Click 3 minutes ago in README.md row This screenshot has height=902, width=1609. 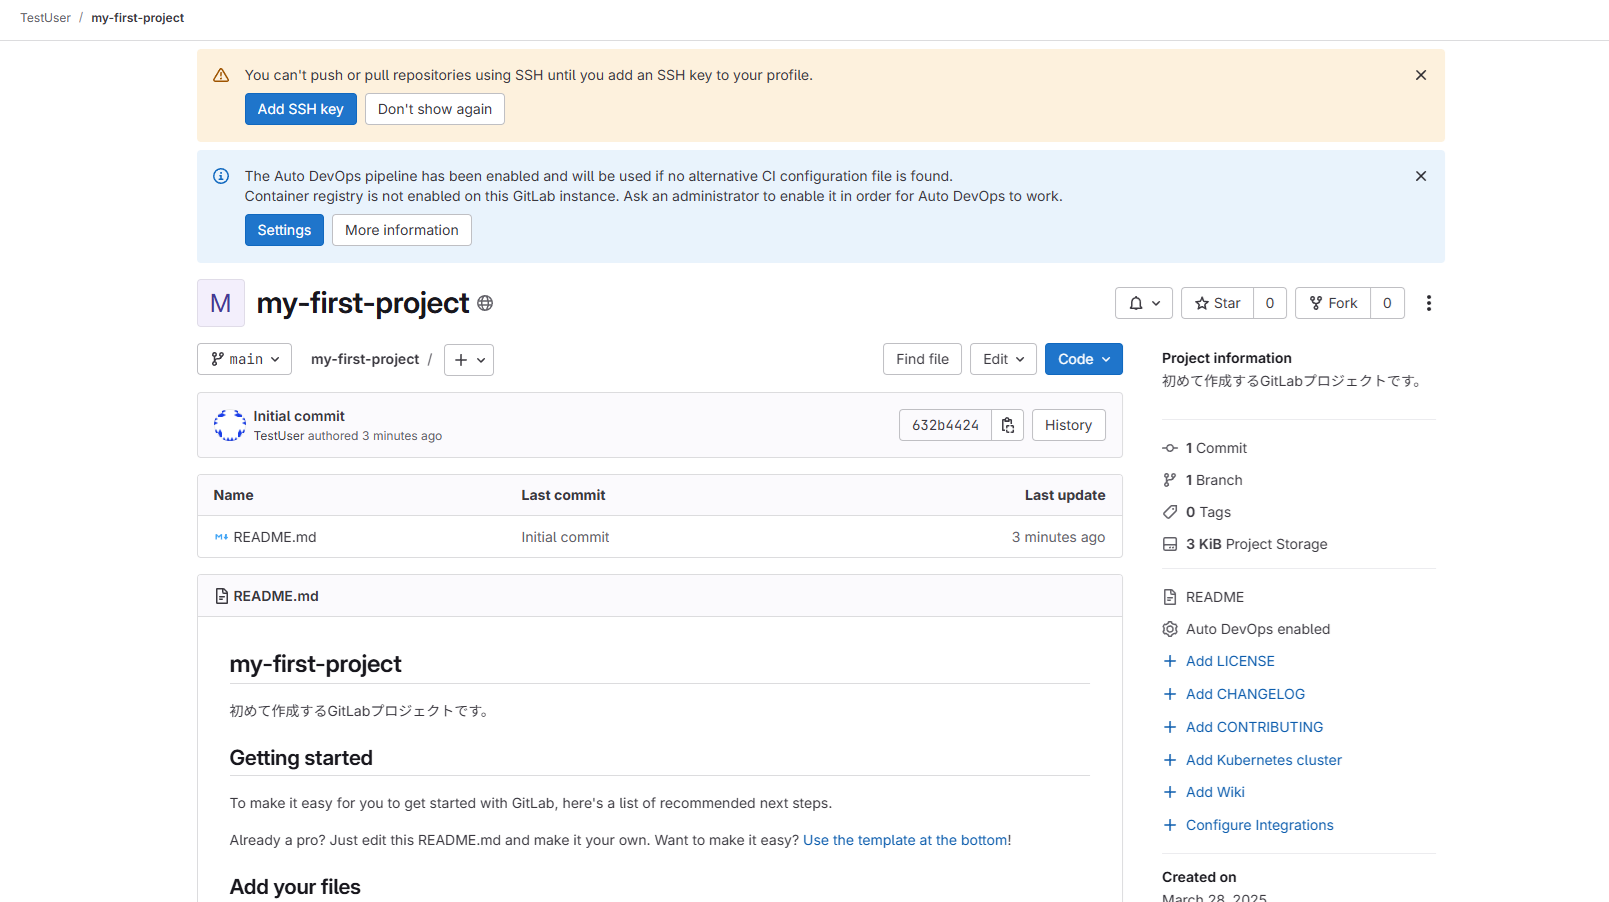pos(1058,537)
